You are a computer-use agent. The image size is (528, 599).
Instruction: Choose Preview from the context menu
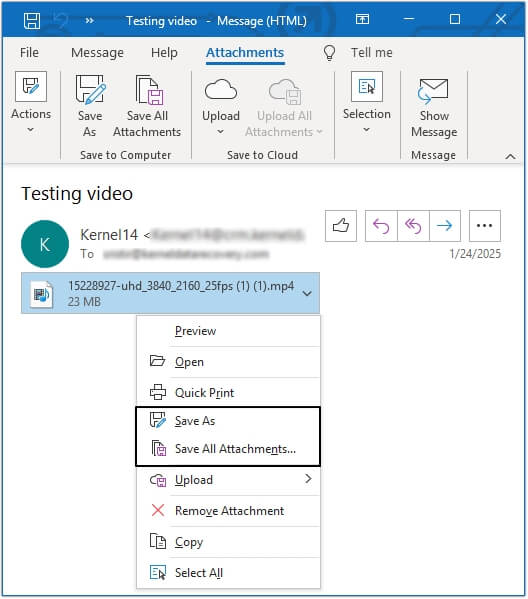228,331
